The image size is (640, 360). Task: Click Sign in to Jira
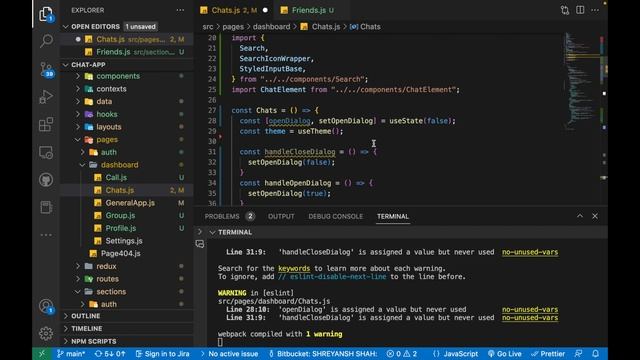click(162, 354)
